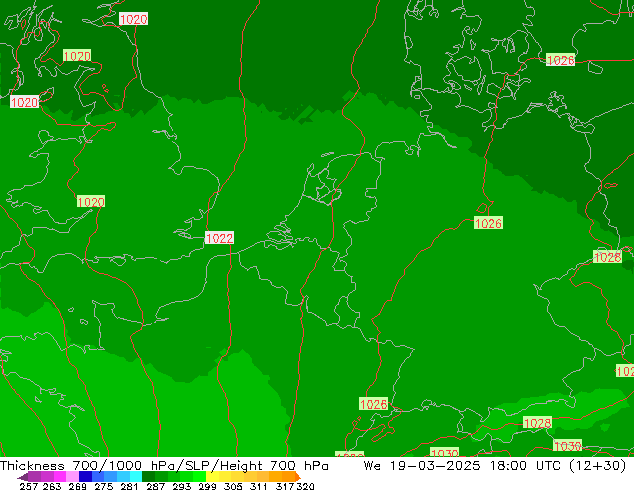Click the legend value 311
Image resolution: width=634 pixels, height=490 pixels.
click(x=259, y=486)
